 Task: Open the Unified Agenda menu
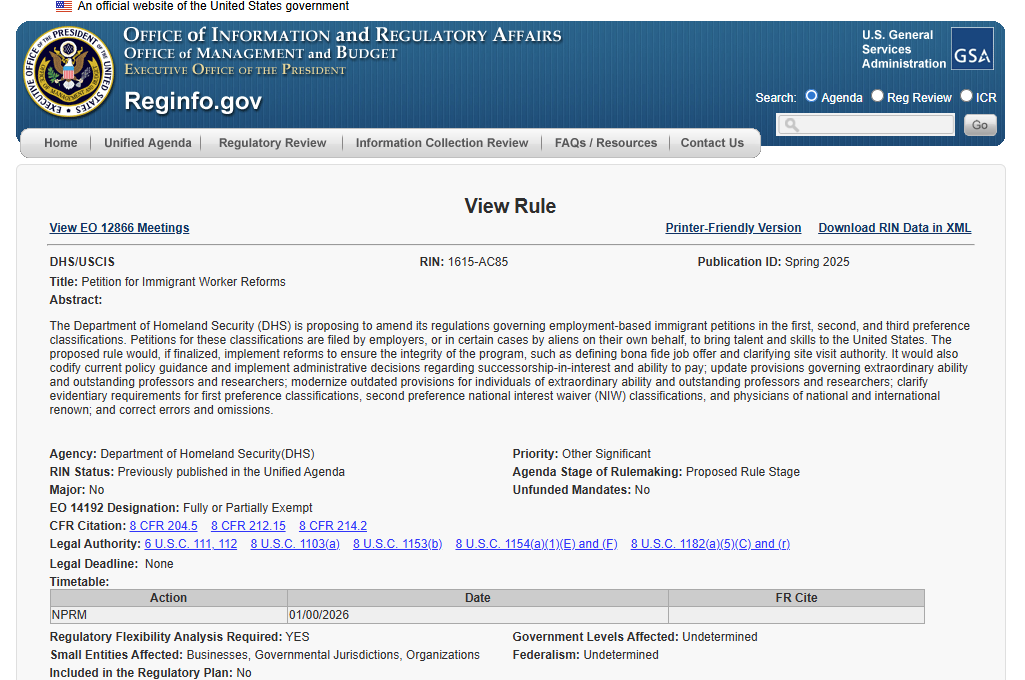pyautogui.click(x=148, y=143)
